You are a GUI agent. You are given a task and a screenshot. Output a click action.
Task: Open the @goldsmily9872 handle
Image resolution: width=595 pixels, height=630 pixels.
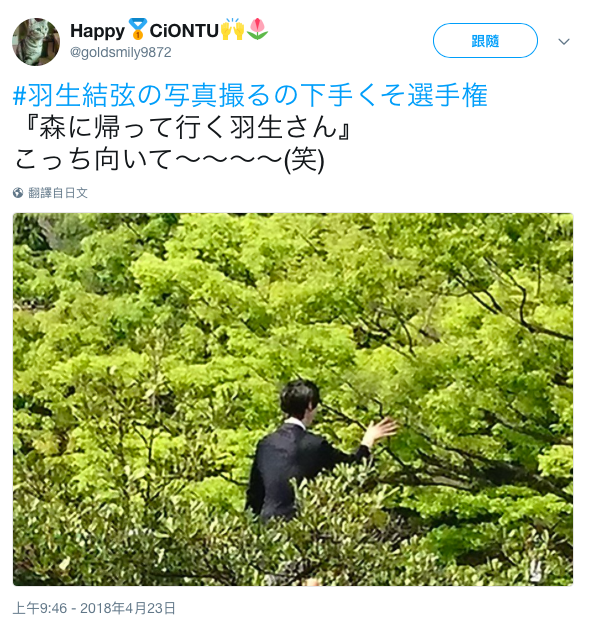pyautogui.click(x=121, y=52)
